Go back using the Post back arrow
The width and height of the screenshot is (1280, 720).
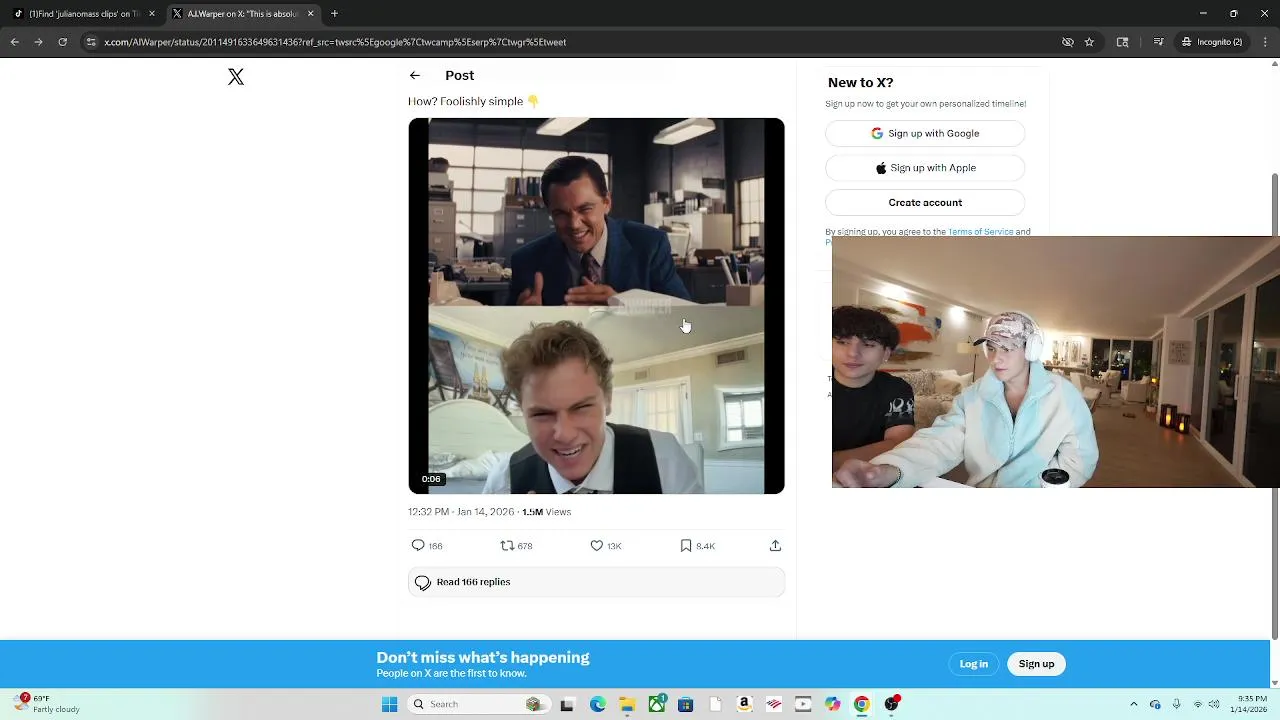(415, 76)
